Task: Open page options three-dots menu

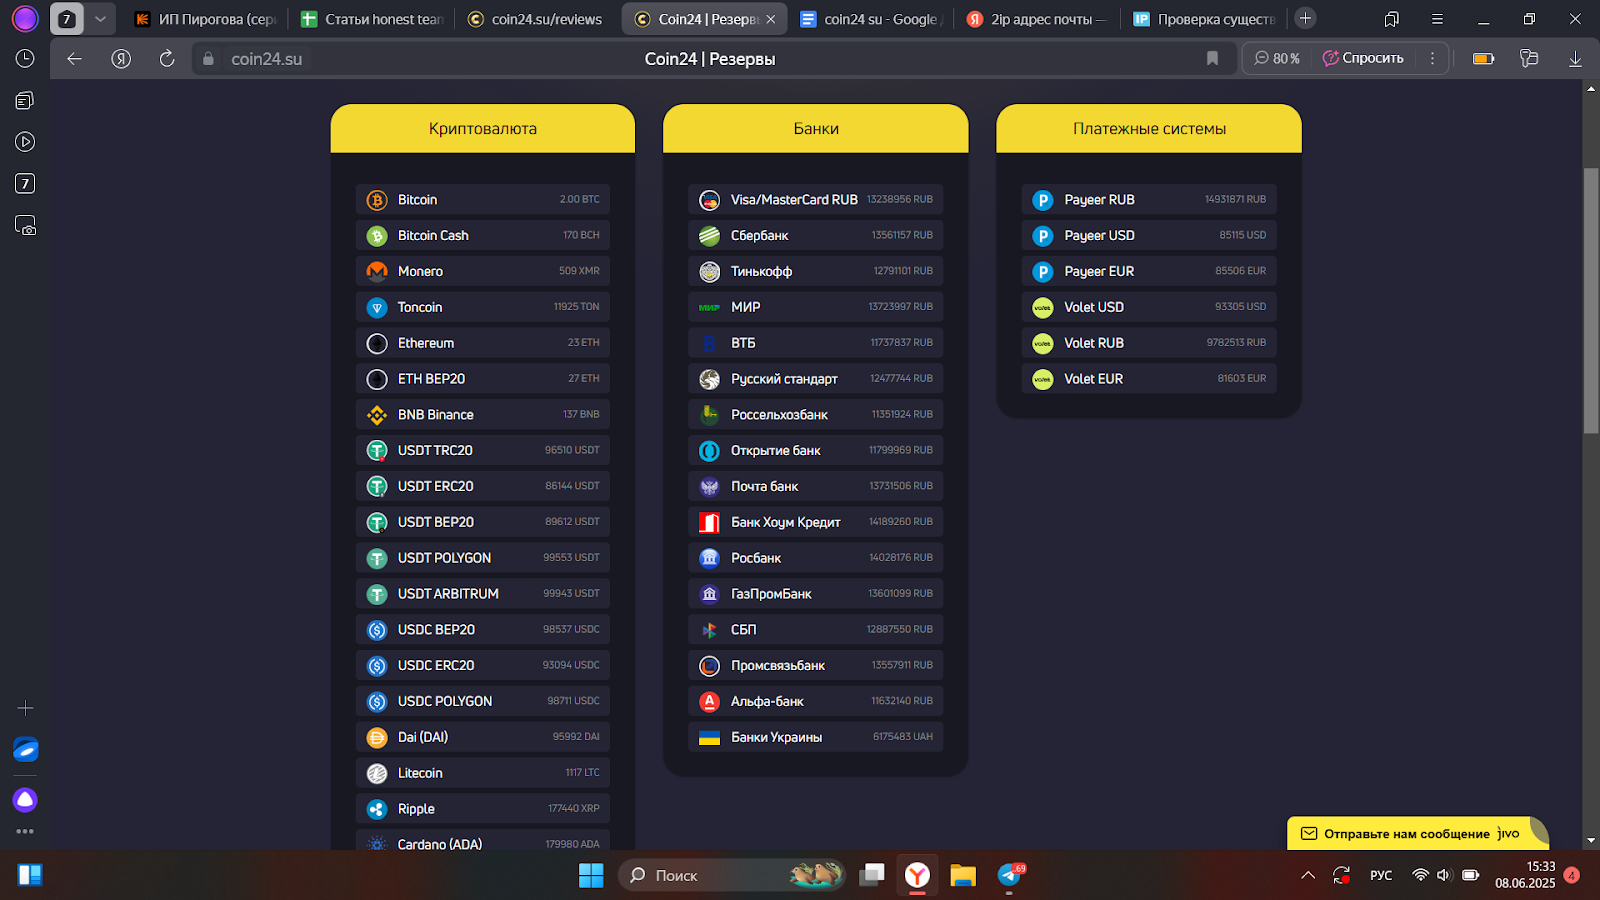Action: (x=1432, y=59)
